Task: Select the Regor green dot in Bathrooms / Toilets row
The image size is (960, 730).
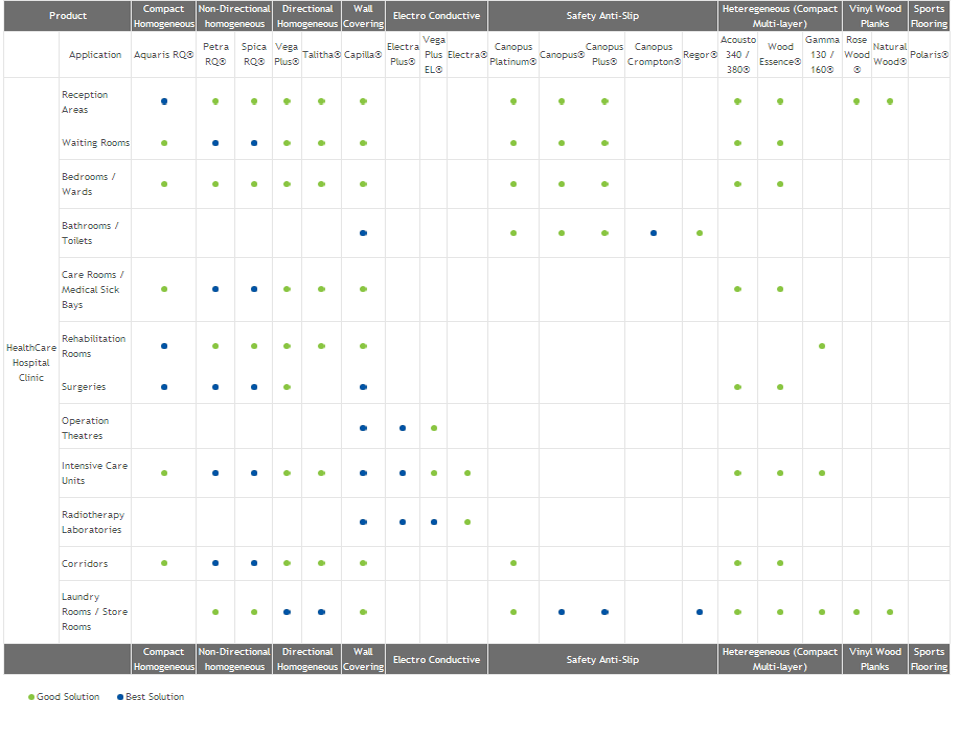Action: pos(700,233)
